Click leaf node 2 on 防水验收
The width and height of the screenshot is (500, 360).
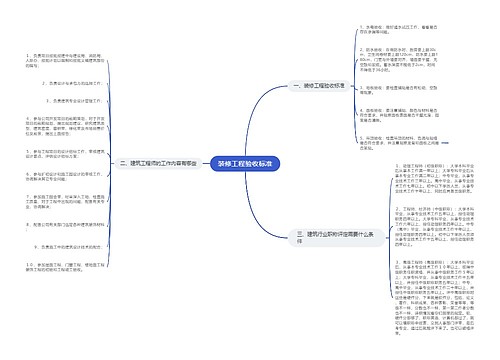(x=398, y=60)
